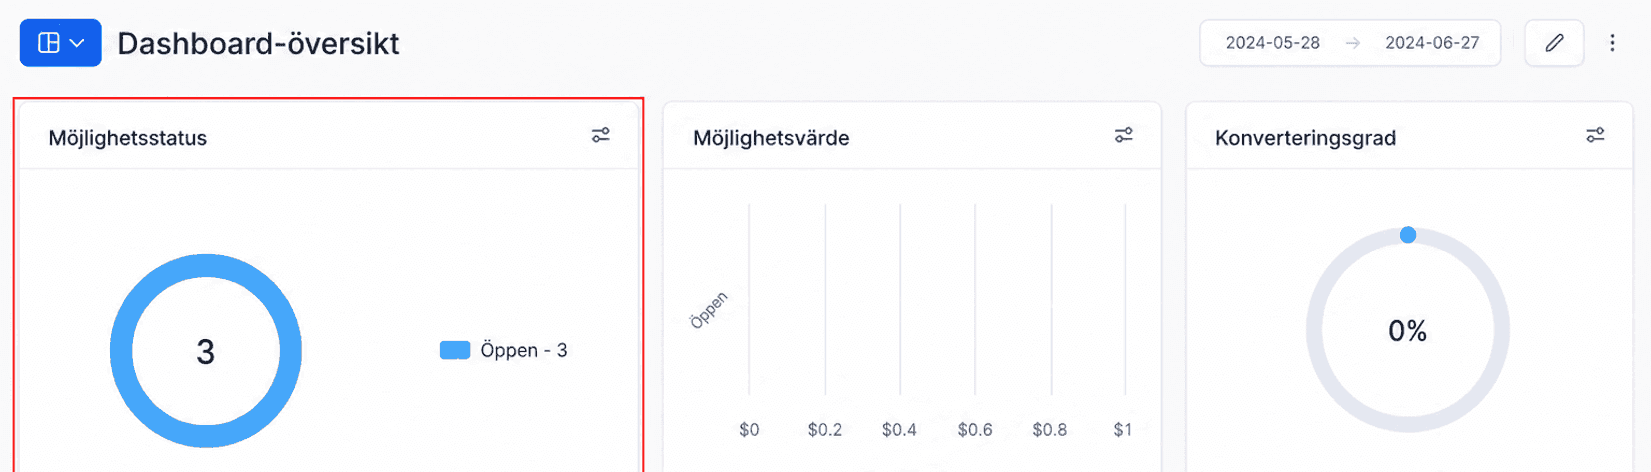Screen dimensions: 1651x472
Task: Click the Möjlighetsvärde card title
Action: (x=771, y=138)
